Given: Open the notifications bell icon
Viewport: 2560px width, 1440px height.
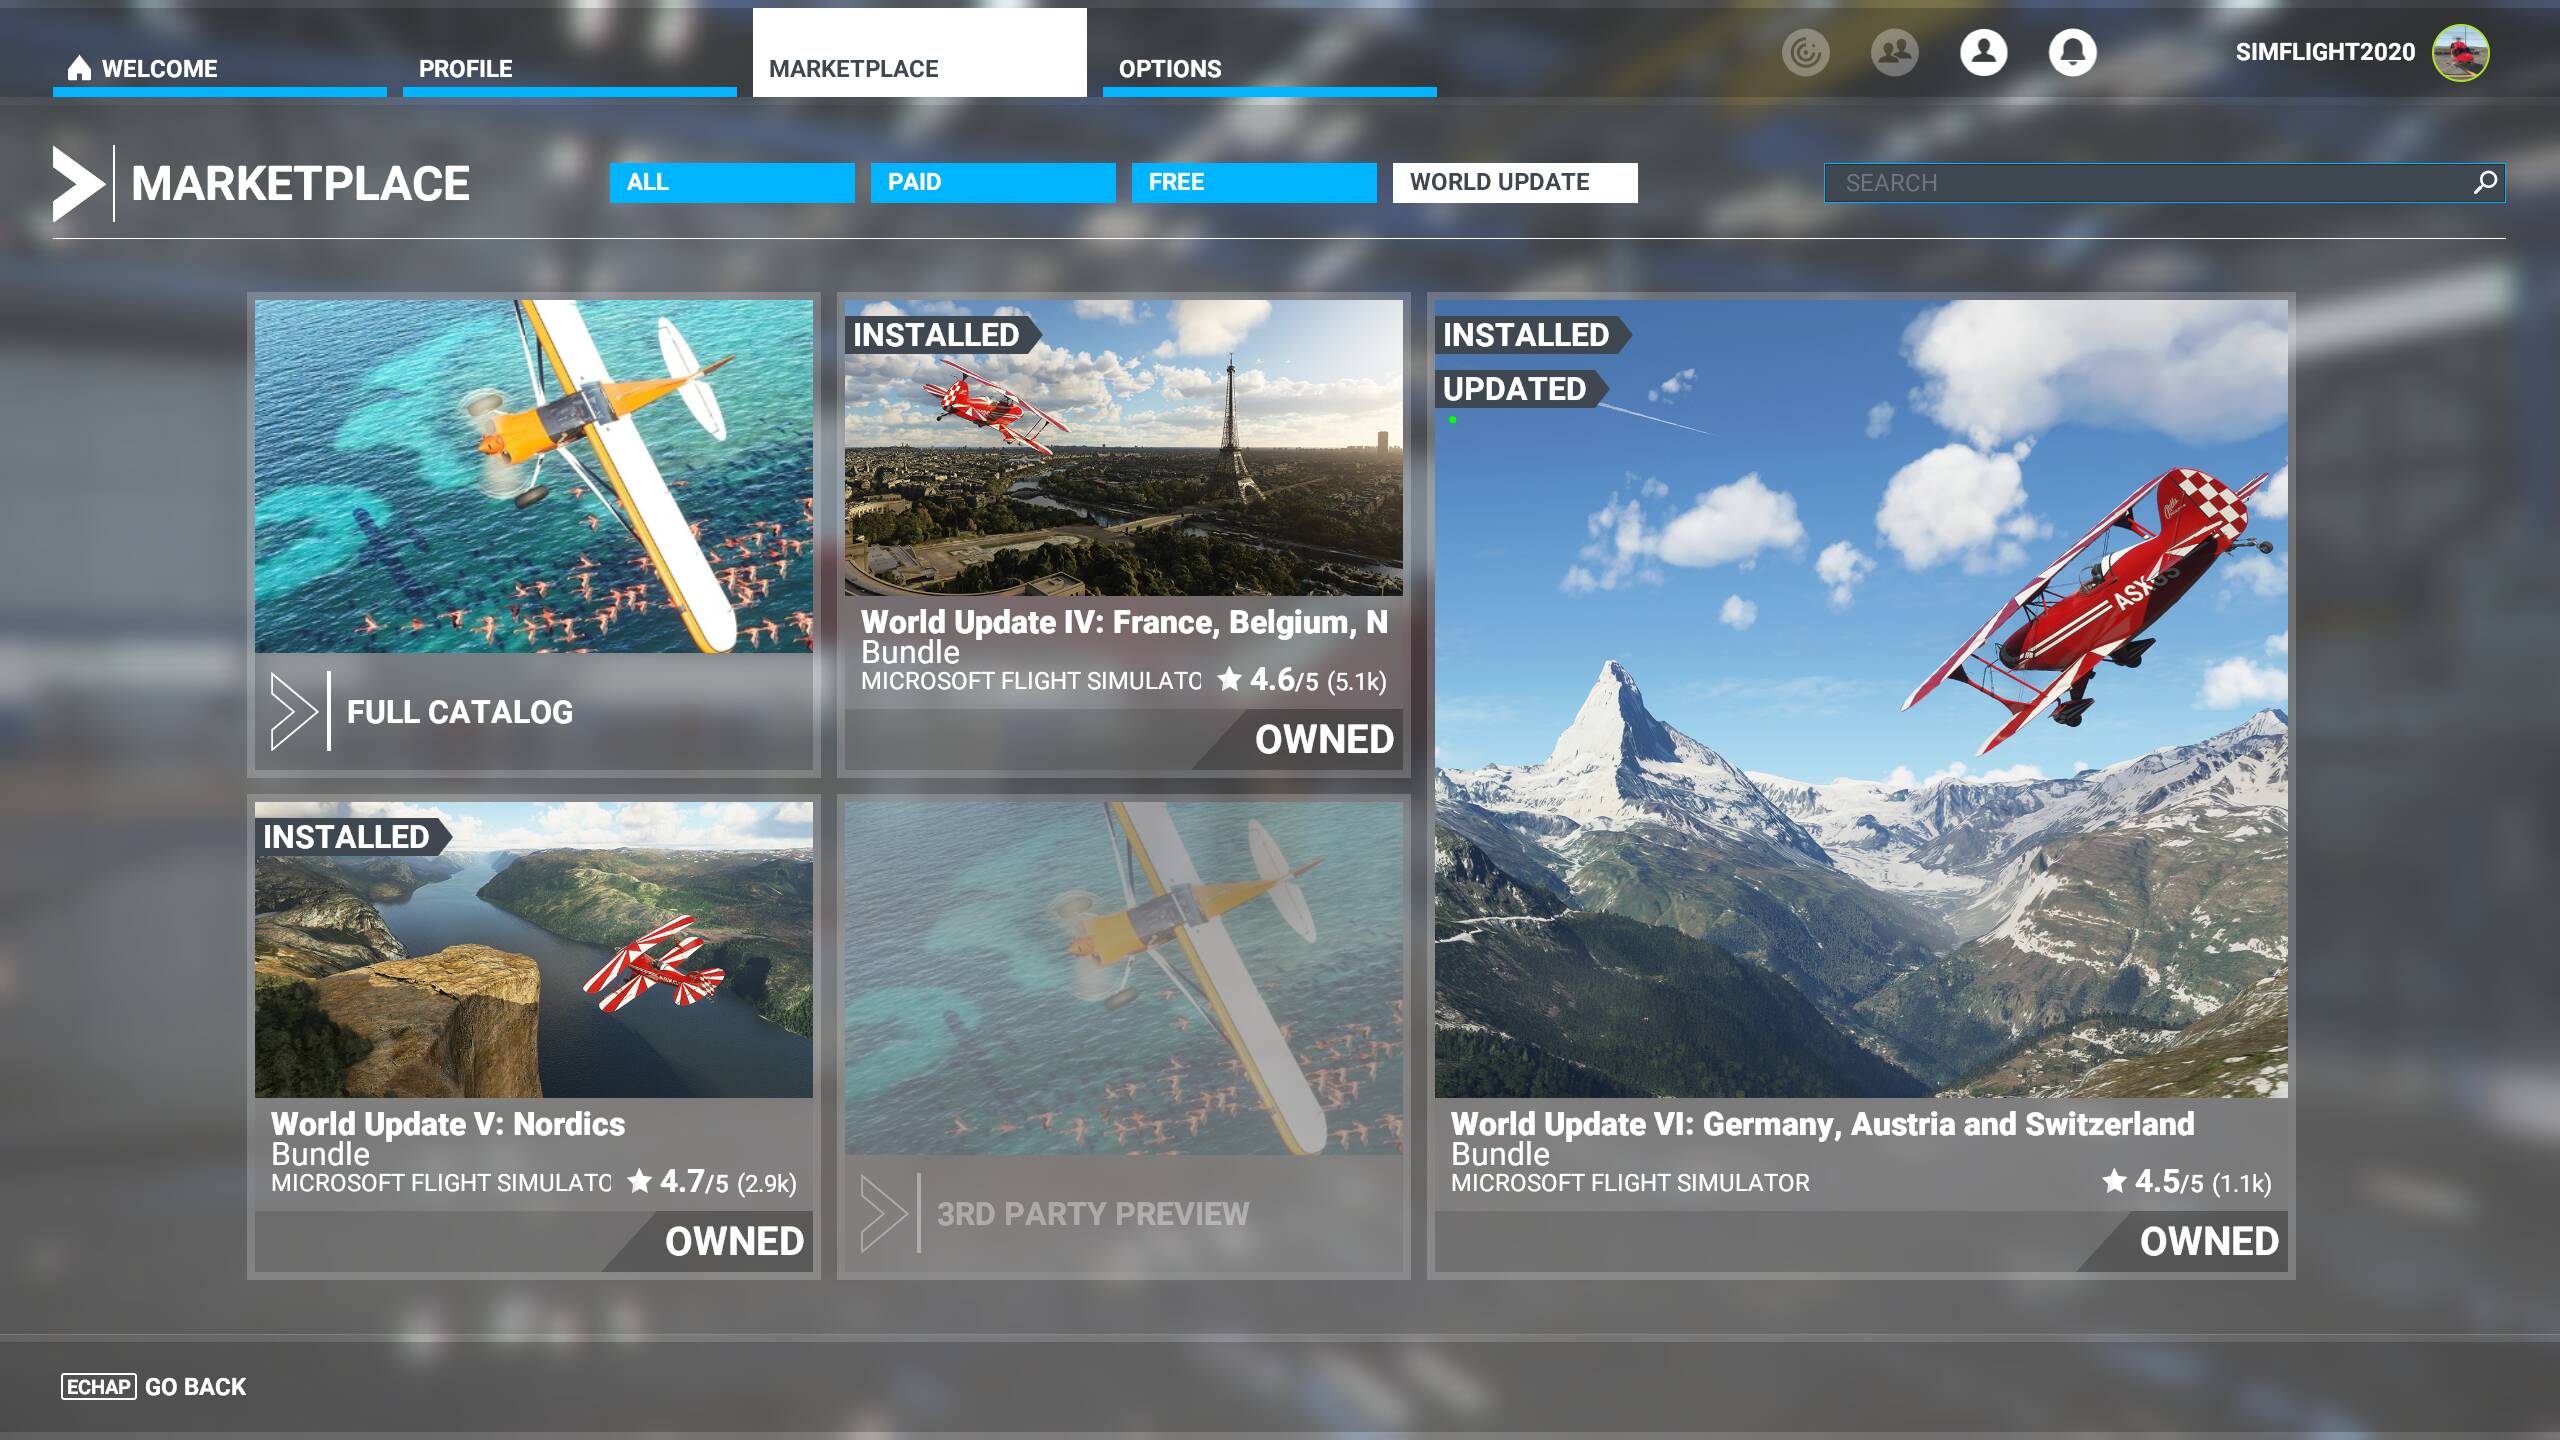Looking at the screenshot, I should (2072, 52).
